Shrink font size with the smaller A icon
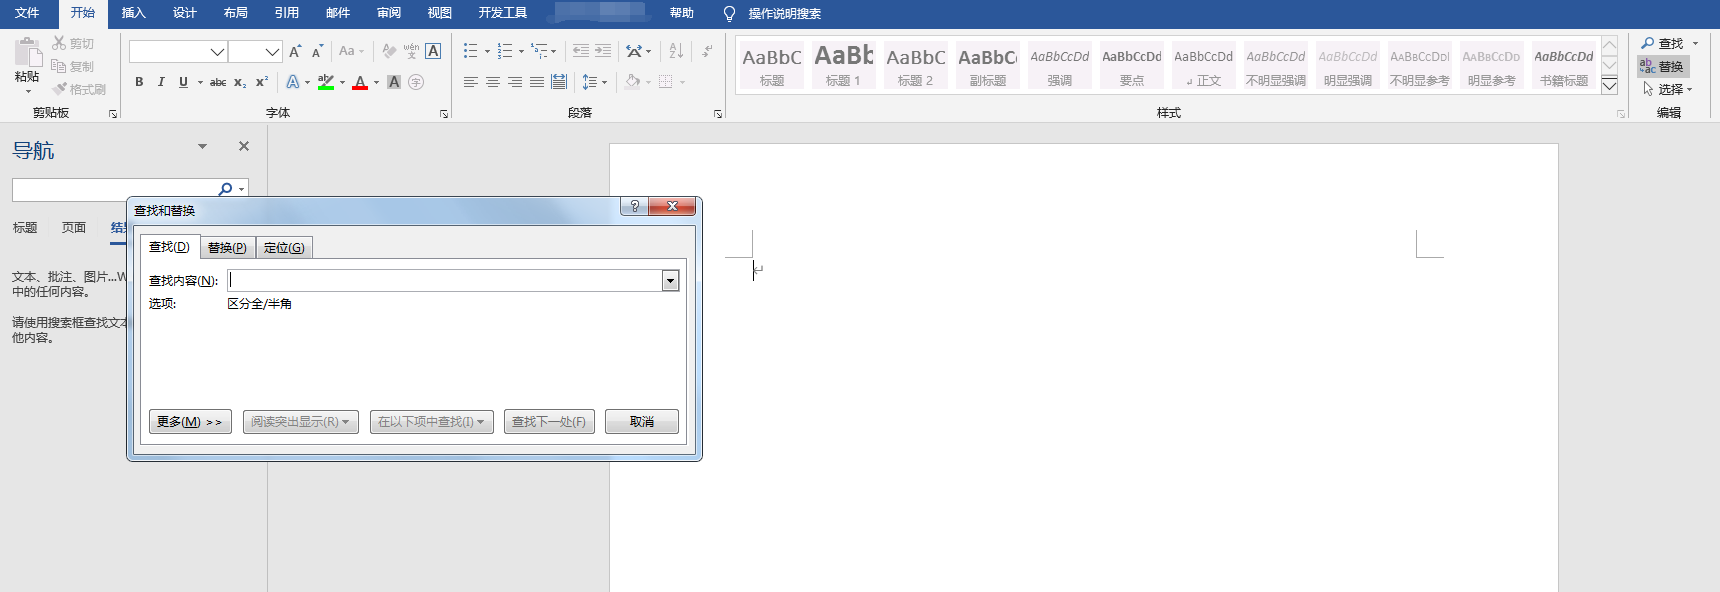The height and width of the screenshot is (592, 1720). click(x=317, y=51)
